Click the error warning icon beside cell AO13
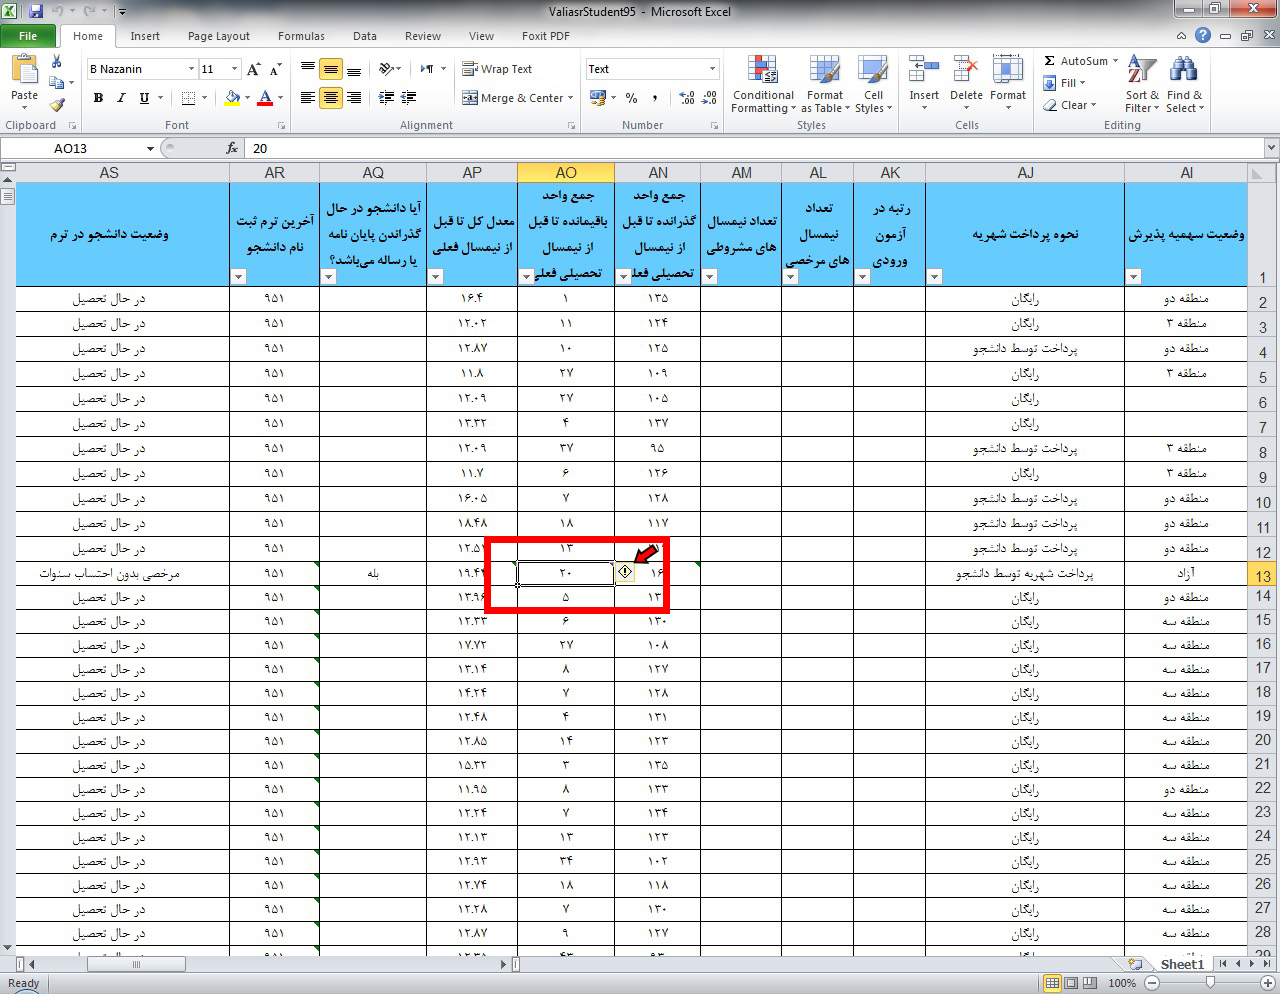The height and width of the screenshot is (994, 1280). 625,572
